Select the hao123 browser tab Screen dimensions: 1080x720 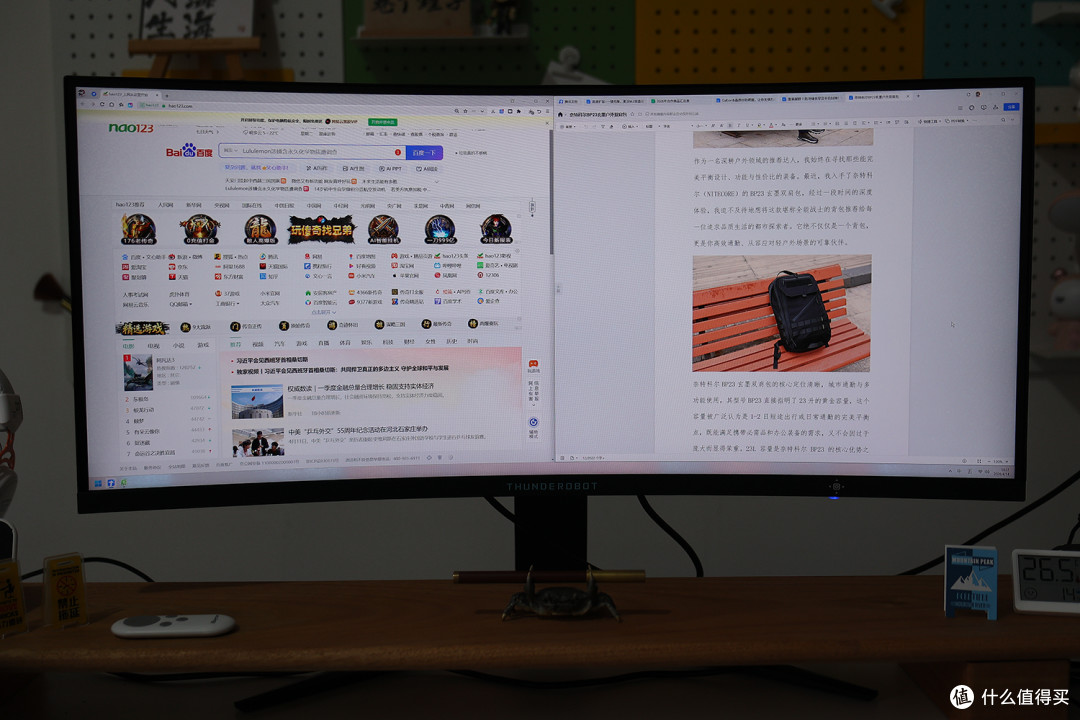point(129,94)
